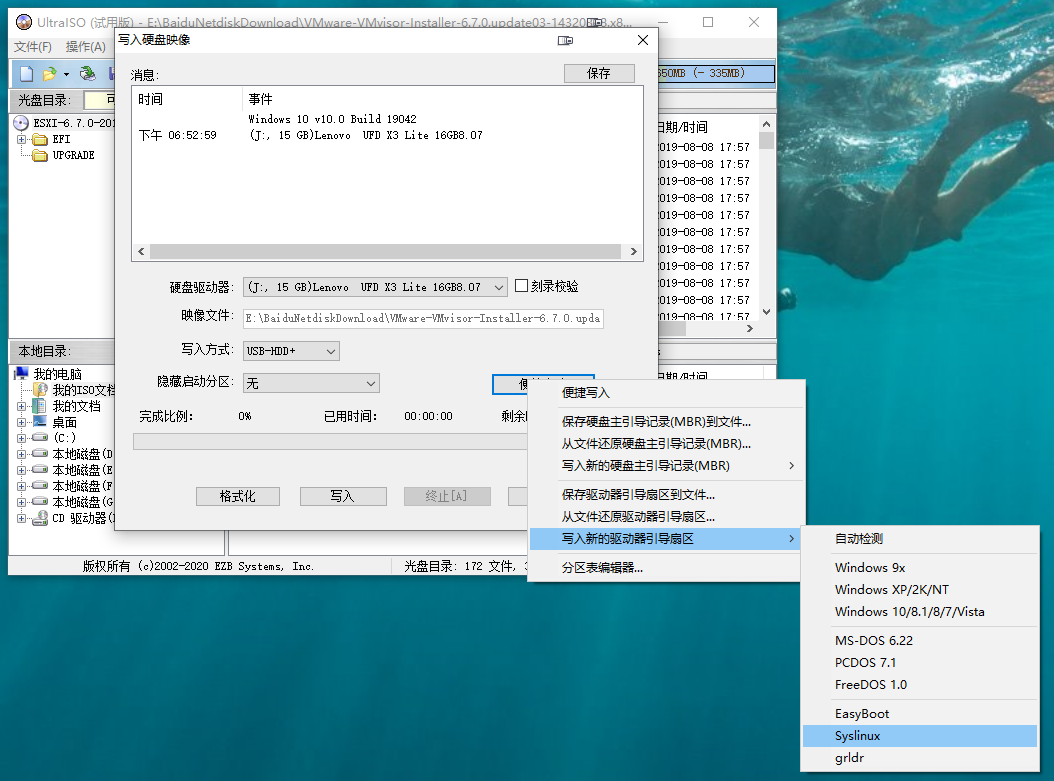Click the 桌面 desktop icon
The image size is (1054, 781).
(40, 422)
